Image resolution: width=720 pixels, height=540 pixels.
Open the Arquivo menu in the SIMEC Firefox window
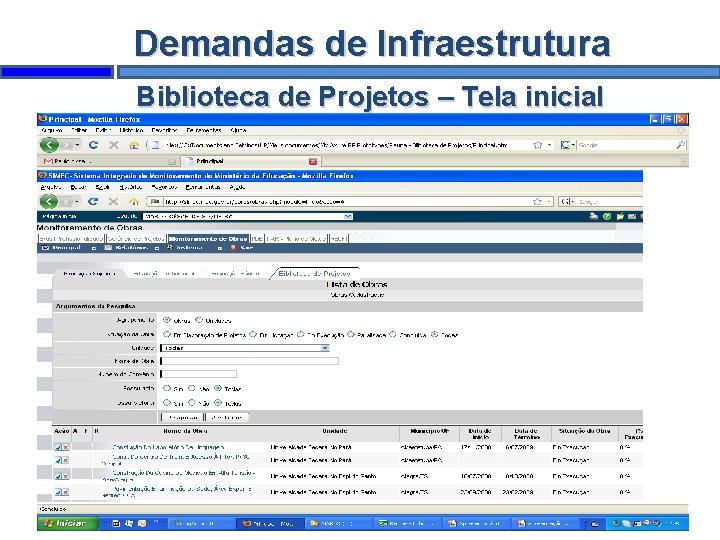click(x=51, y=187)
